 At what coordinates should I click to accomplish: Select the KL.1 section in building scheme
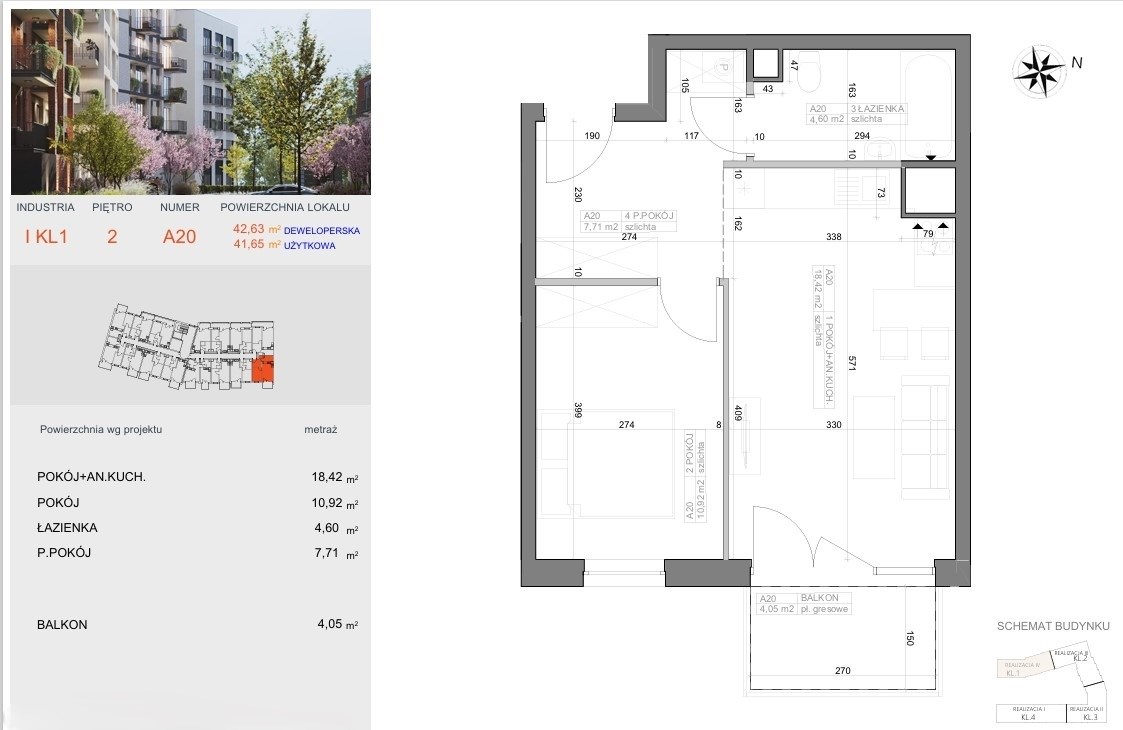coord(1012,670)
